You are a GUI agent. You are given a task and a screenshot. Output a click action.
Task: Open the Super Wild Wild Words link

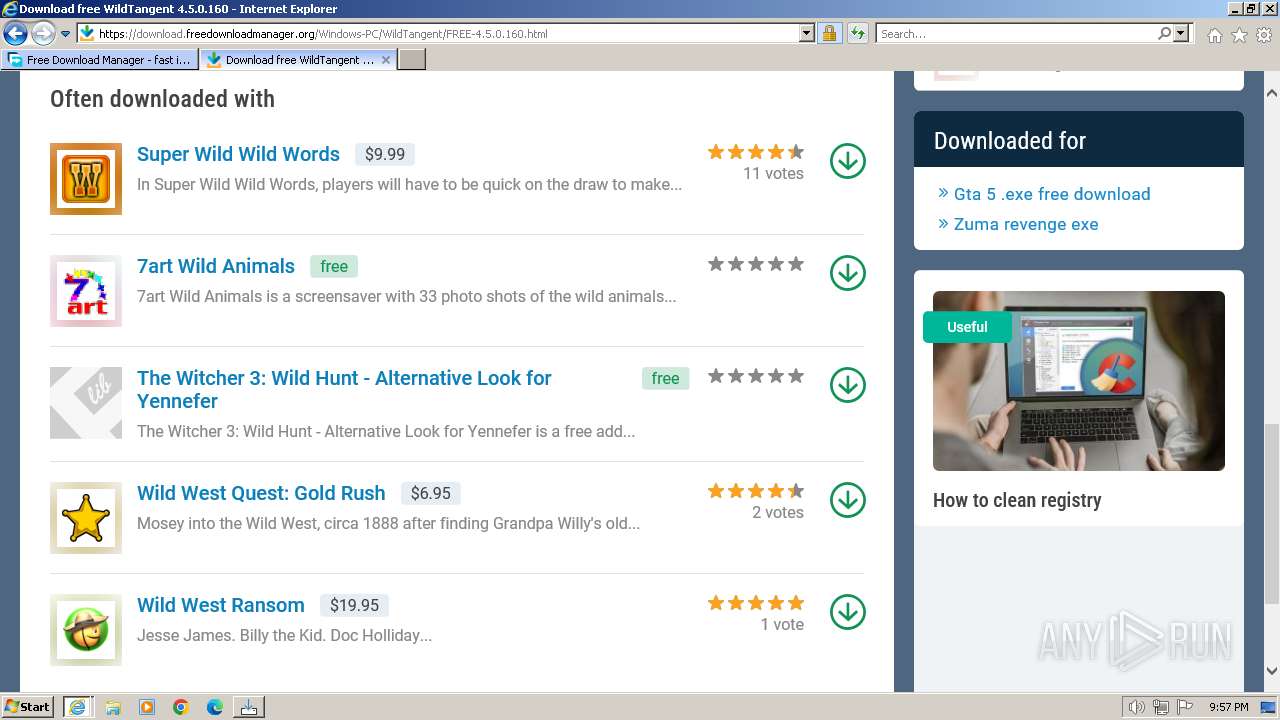click(238, 154)
